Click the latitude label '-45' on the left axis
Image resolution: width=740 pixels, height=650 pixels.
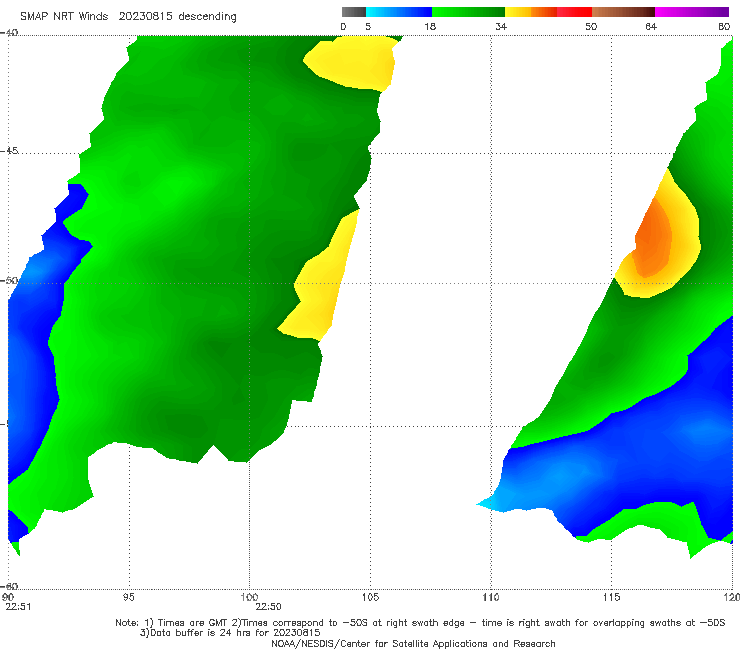9,151
